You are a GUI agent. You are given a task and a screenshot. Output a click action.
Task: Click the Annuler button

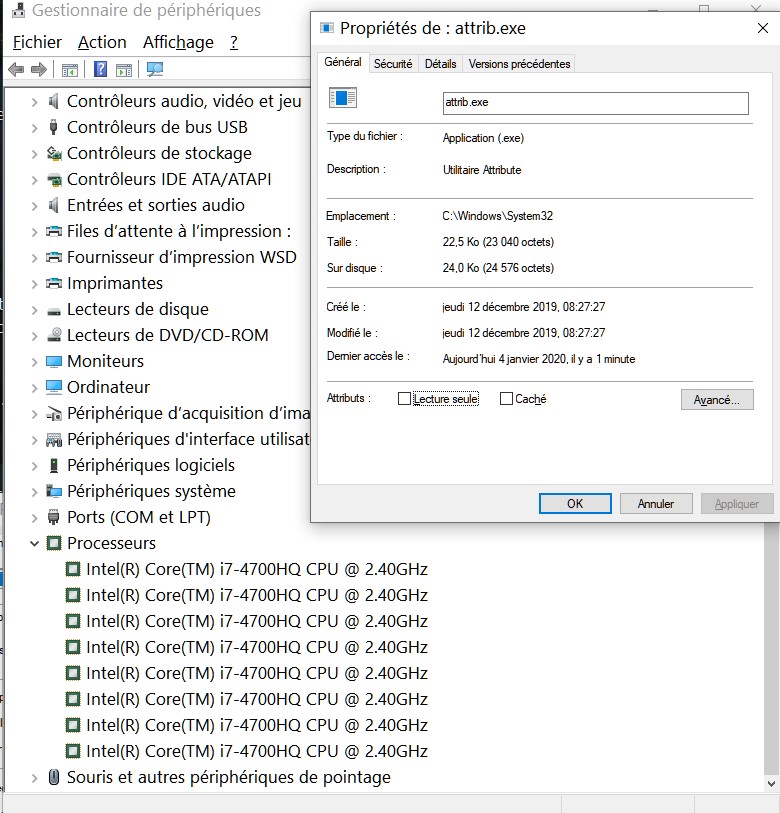pos(656,503)
